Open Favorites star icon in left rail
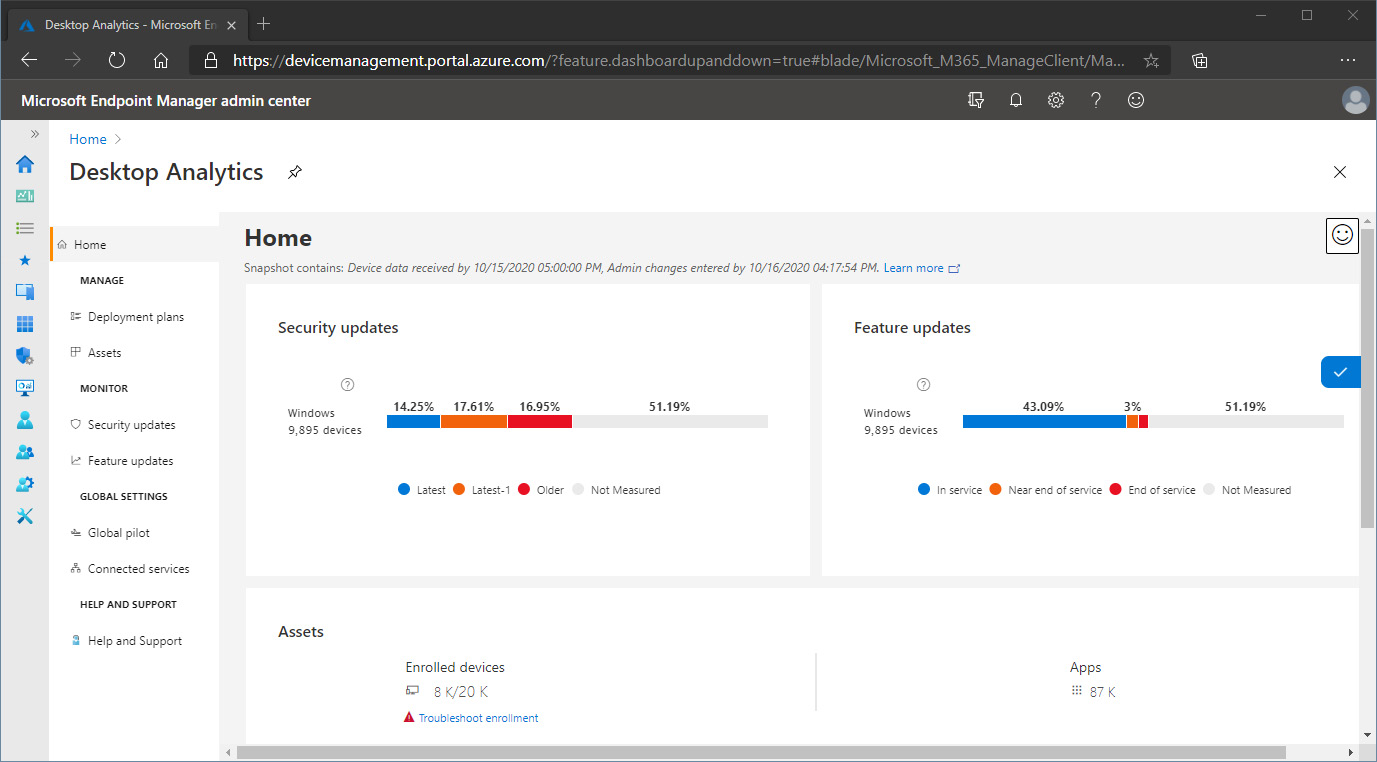 [25, 260]
